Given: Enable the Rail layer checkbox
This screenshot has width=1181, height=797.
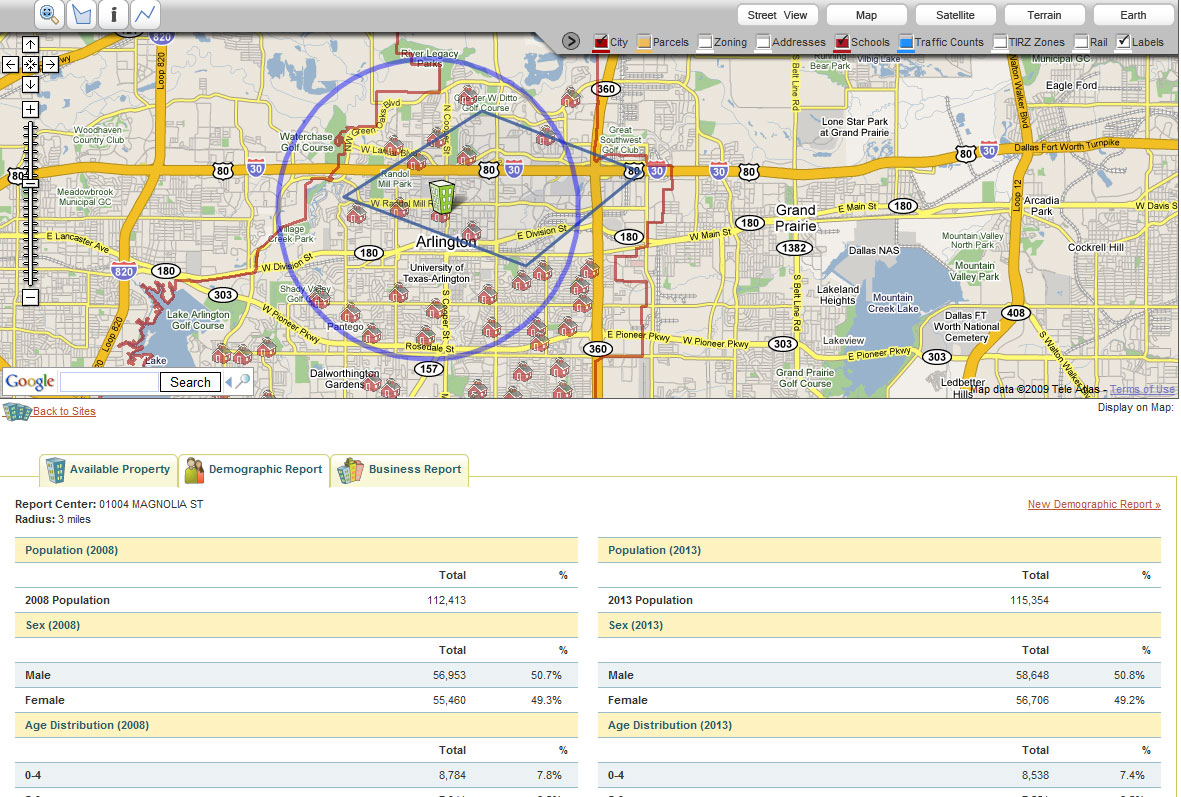Looking at the screenshot, I should click(1081, 42).
